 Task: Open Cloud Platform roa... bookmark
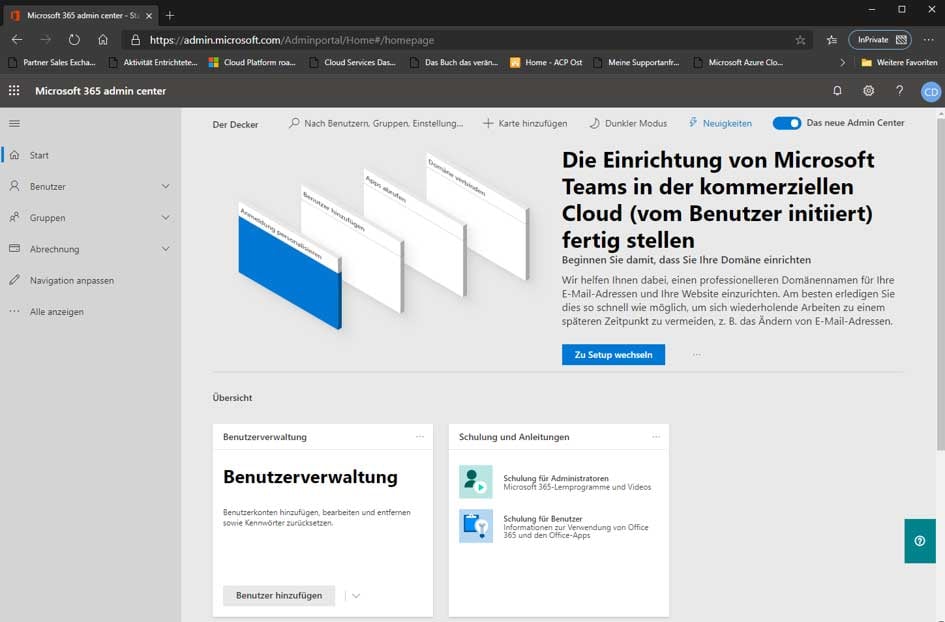tap(253, 62)
